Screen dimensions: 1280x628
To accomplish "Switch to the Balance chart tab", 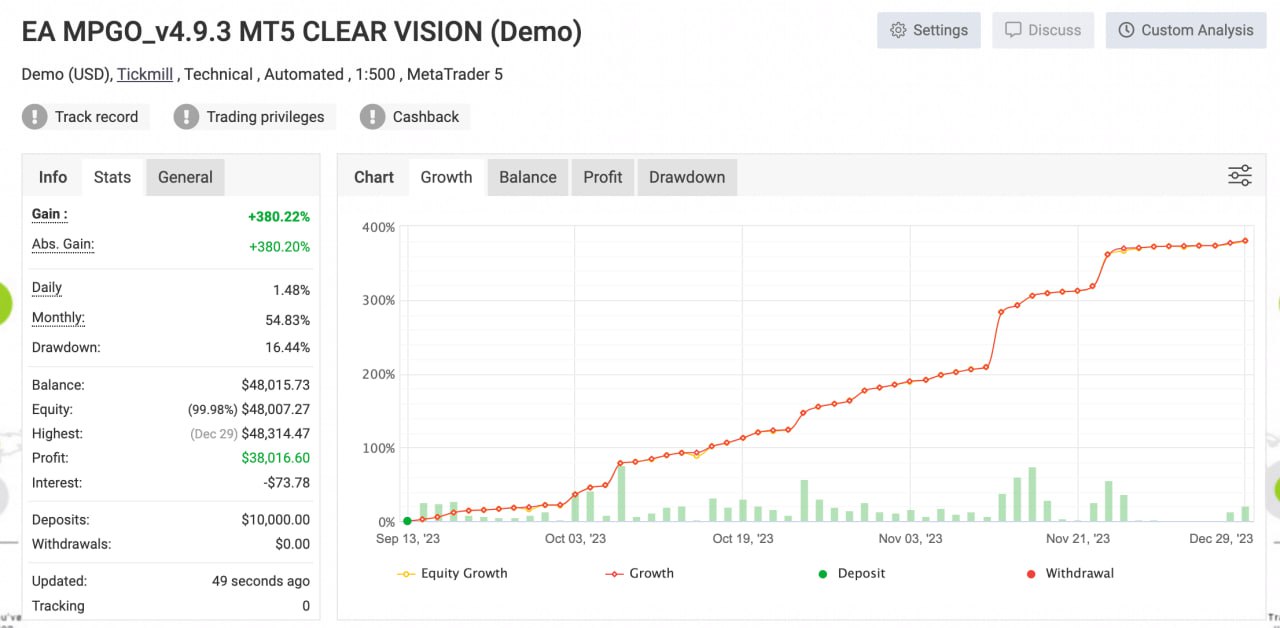I will click(528, 177).
